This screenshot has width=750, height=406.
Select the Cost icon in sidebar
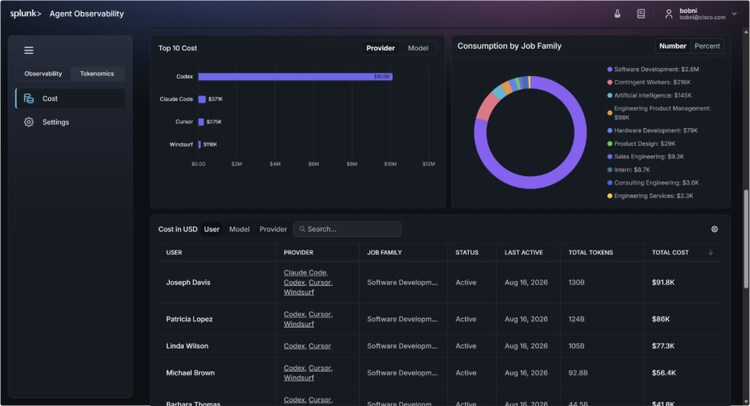29,99
